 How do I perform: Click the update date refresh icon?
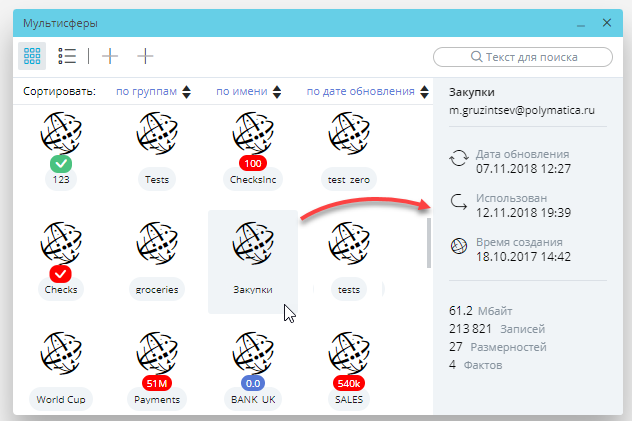coord(459,158)
